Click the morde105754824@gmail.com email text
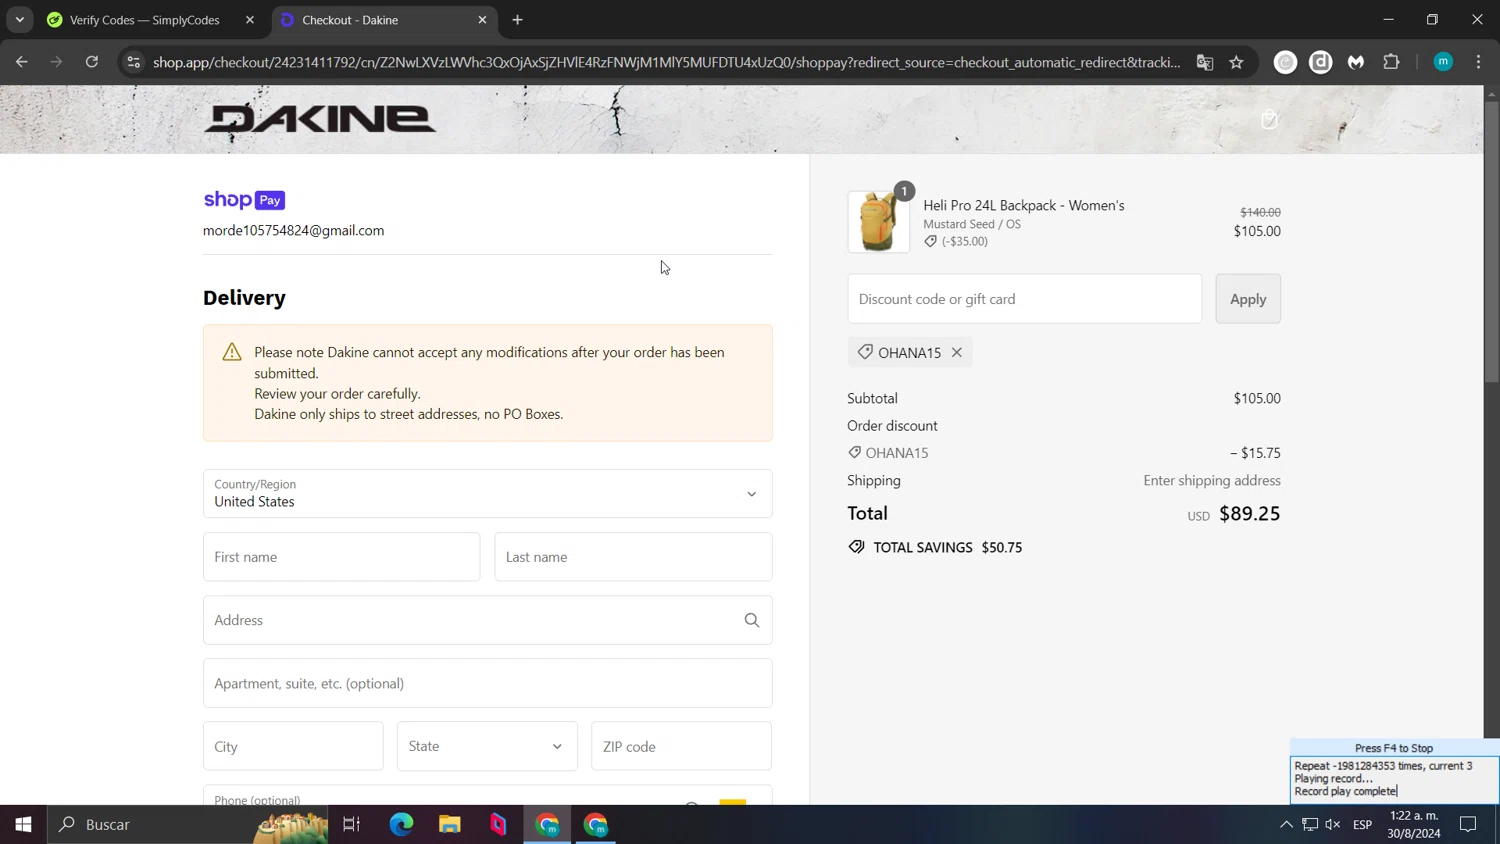 point(293,230)
